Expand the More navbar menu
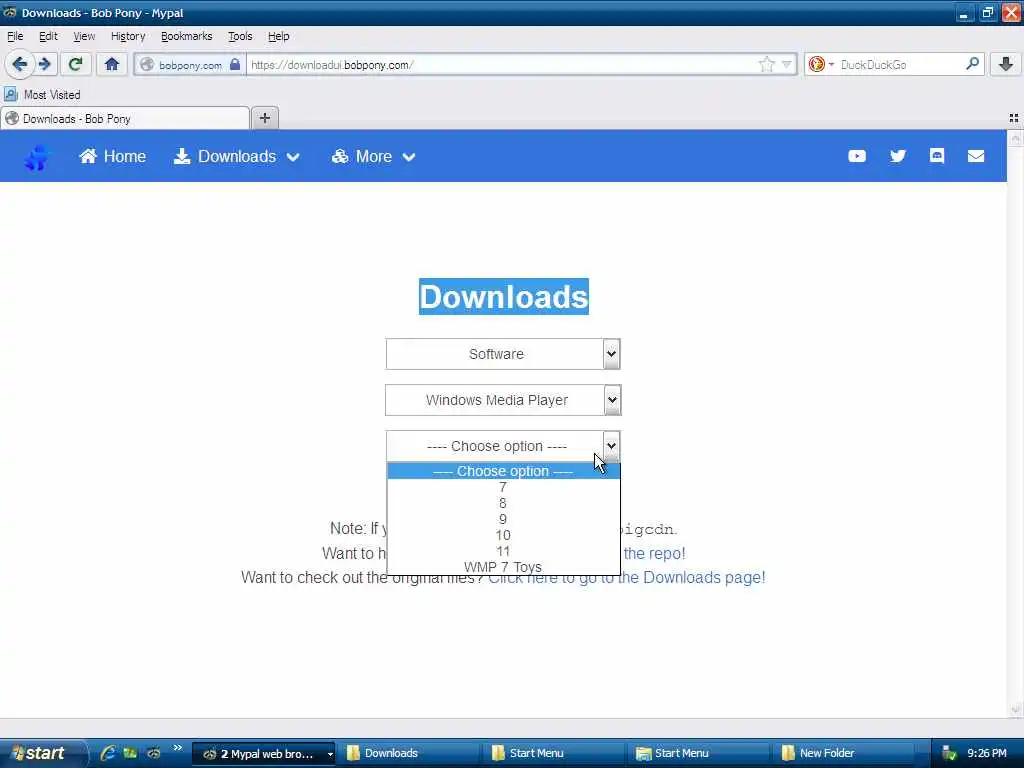The image size is (1024, 768). click(373, 157)
